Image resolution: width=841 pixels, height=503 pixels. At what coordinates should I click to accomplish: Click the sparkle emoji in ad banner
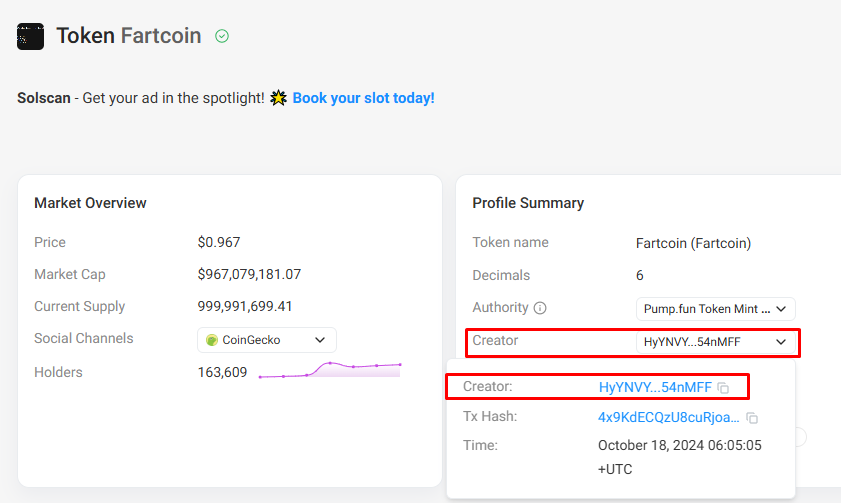(x=278, y=98)
